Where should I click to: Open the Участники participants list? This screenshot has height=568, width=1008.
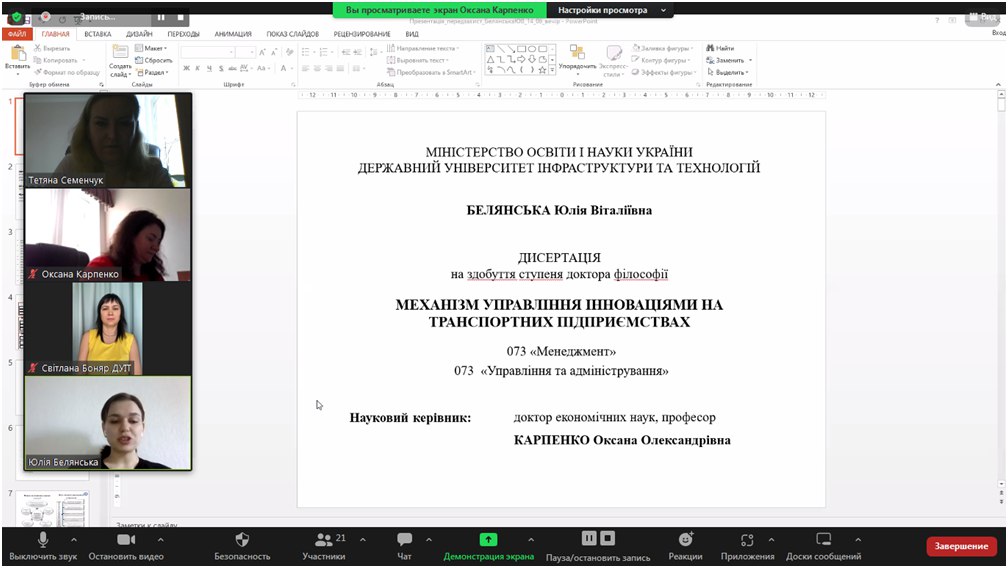324,547
